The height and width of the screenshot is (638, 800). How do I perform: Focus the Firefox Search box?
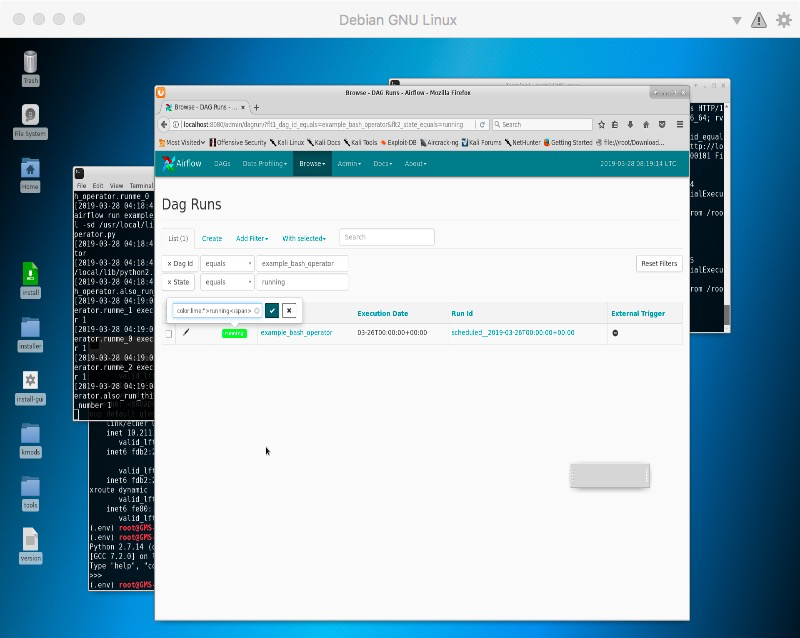click(542, 125)
